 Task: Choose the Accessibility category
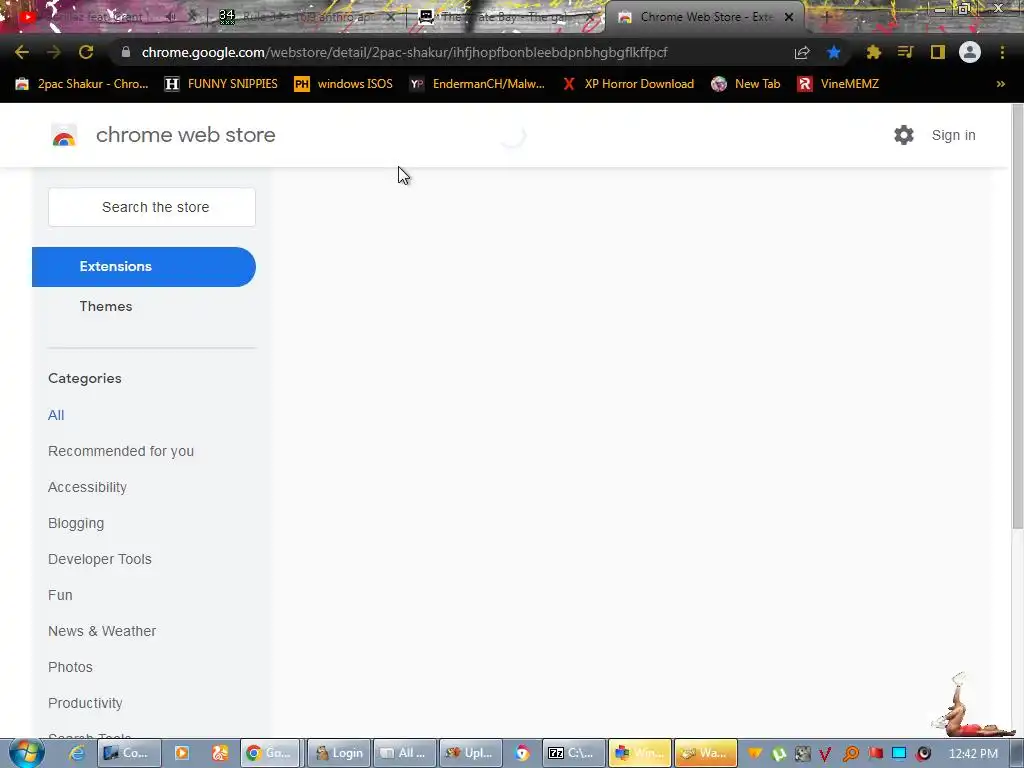(88, 487)
